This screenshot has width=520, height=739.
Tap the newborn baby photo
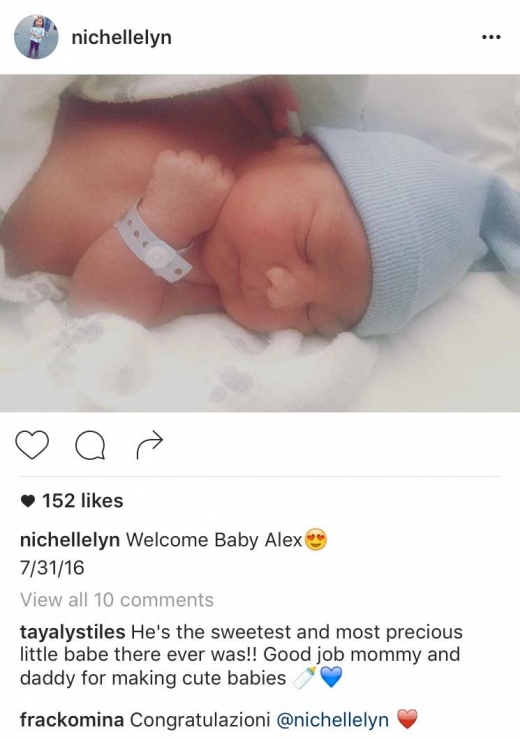[x=260, y=243]
